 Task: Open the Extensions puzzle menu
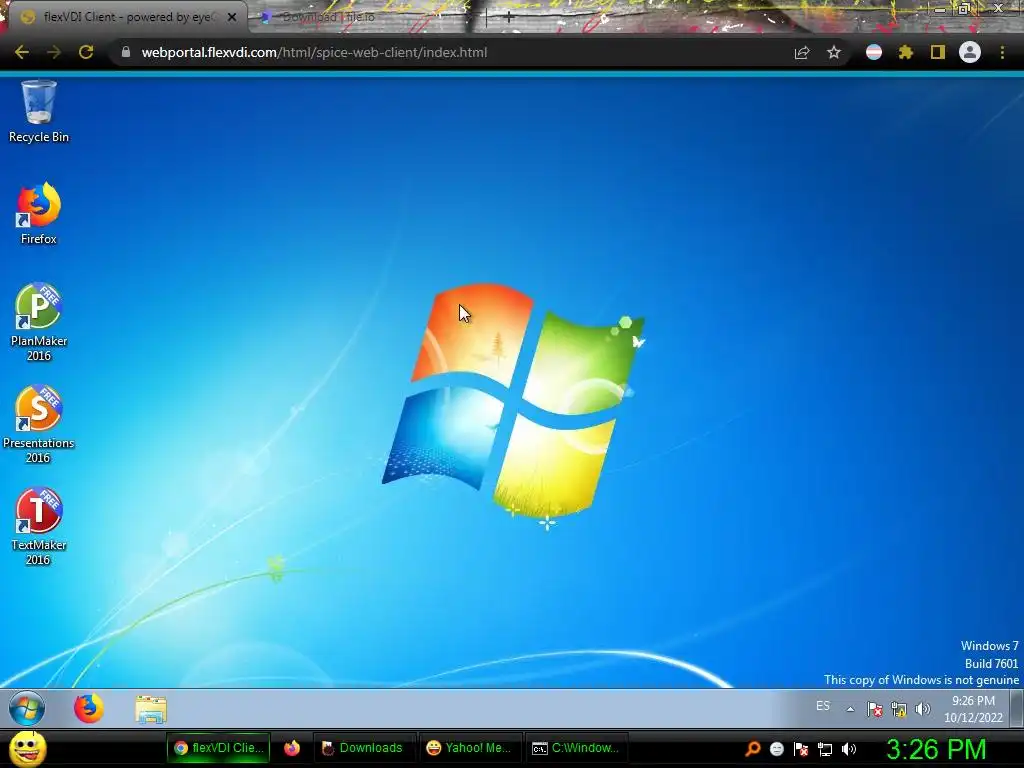click(906, 52)
